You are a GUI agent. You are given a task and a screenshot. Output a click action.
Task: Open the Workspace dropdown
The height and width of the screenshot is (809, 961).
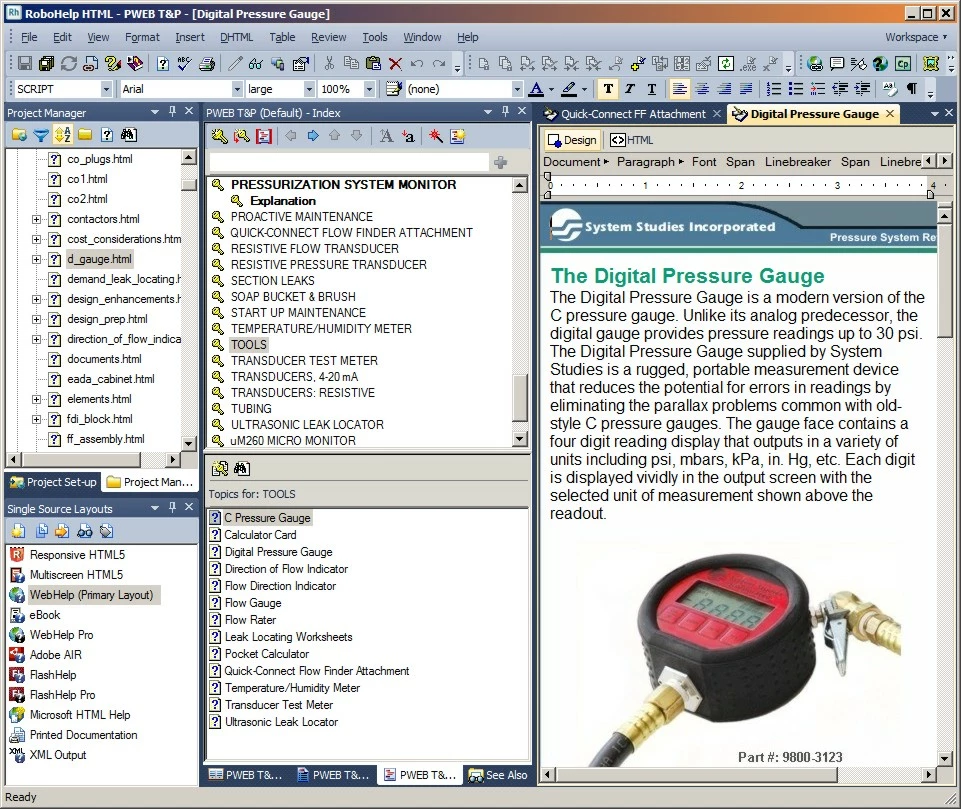(916, 37)
